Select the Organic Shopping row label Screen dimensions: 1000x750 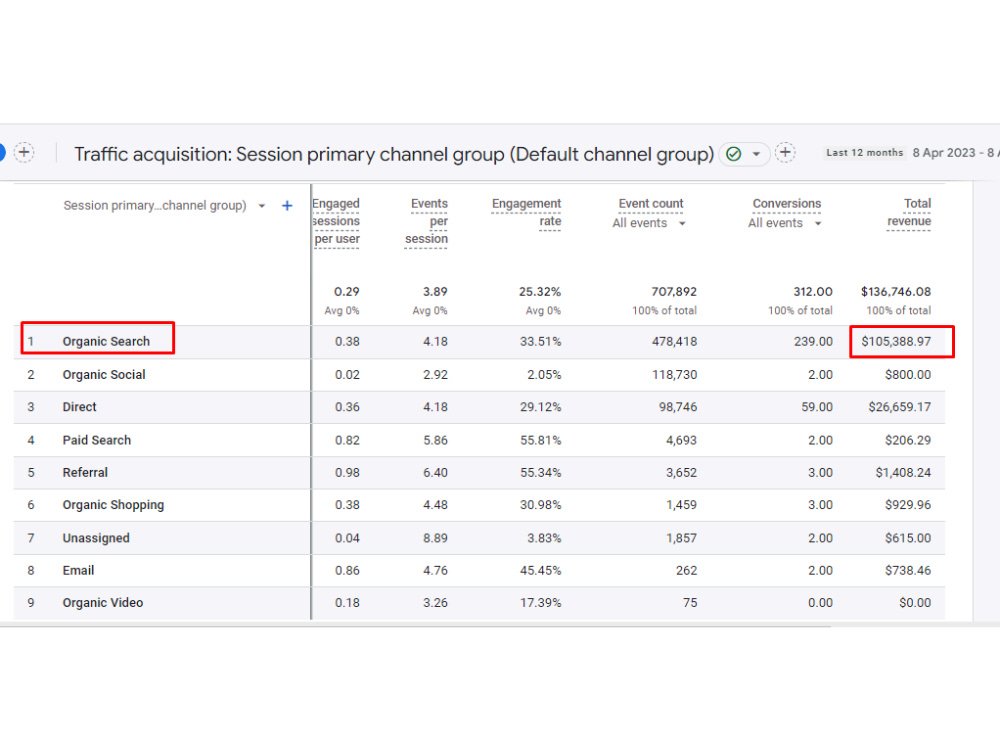113,505
